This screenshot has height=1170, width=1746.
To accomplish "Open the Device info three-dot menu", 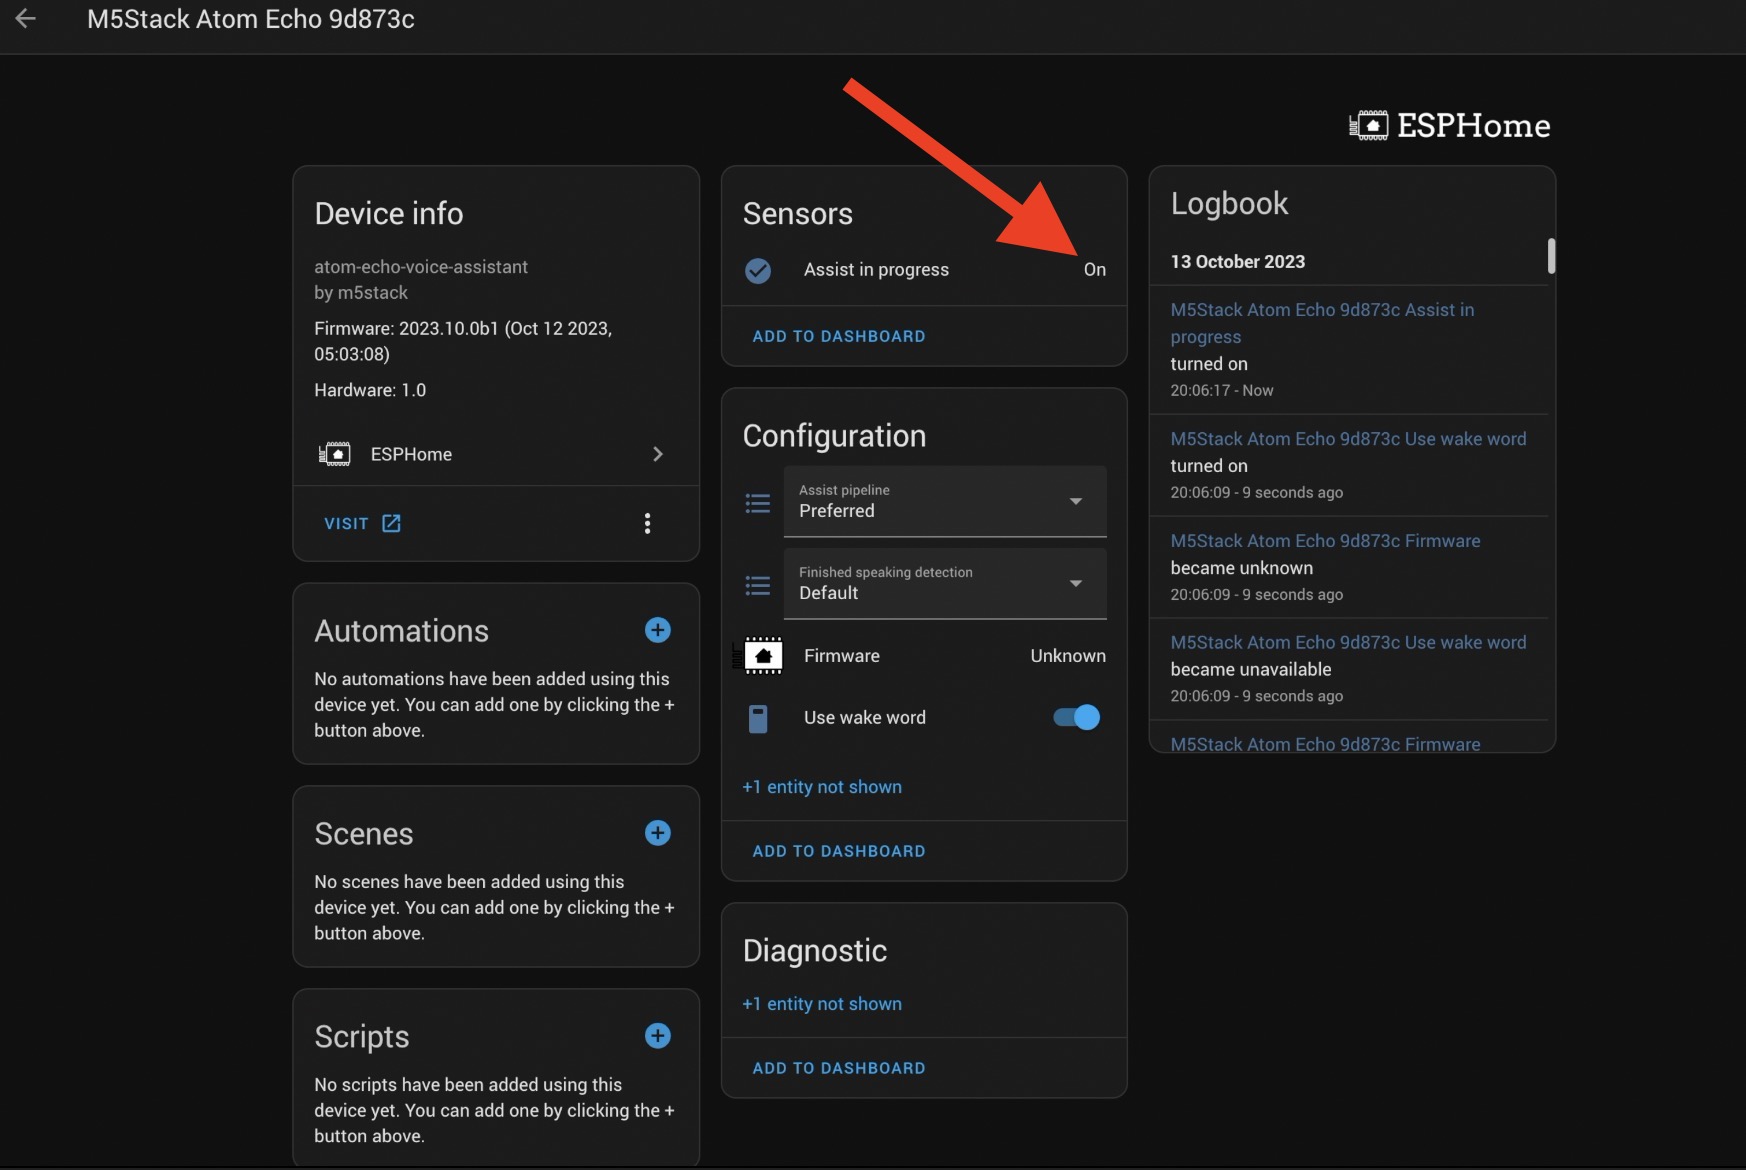I will coord(647,523).
